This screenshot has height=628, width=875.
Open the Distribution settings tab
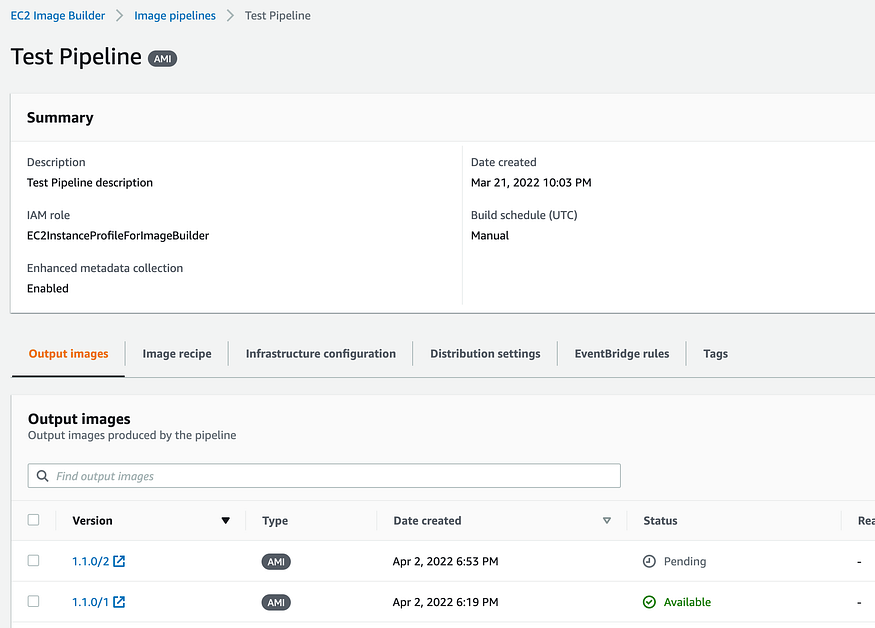click(x=485, y=353)
